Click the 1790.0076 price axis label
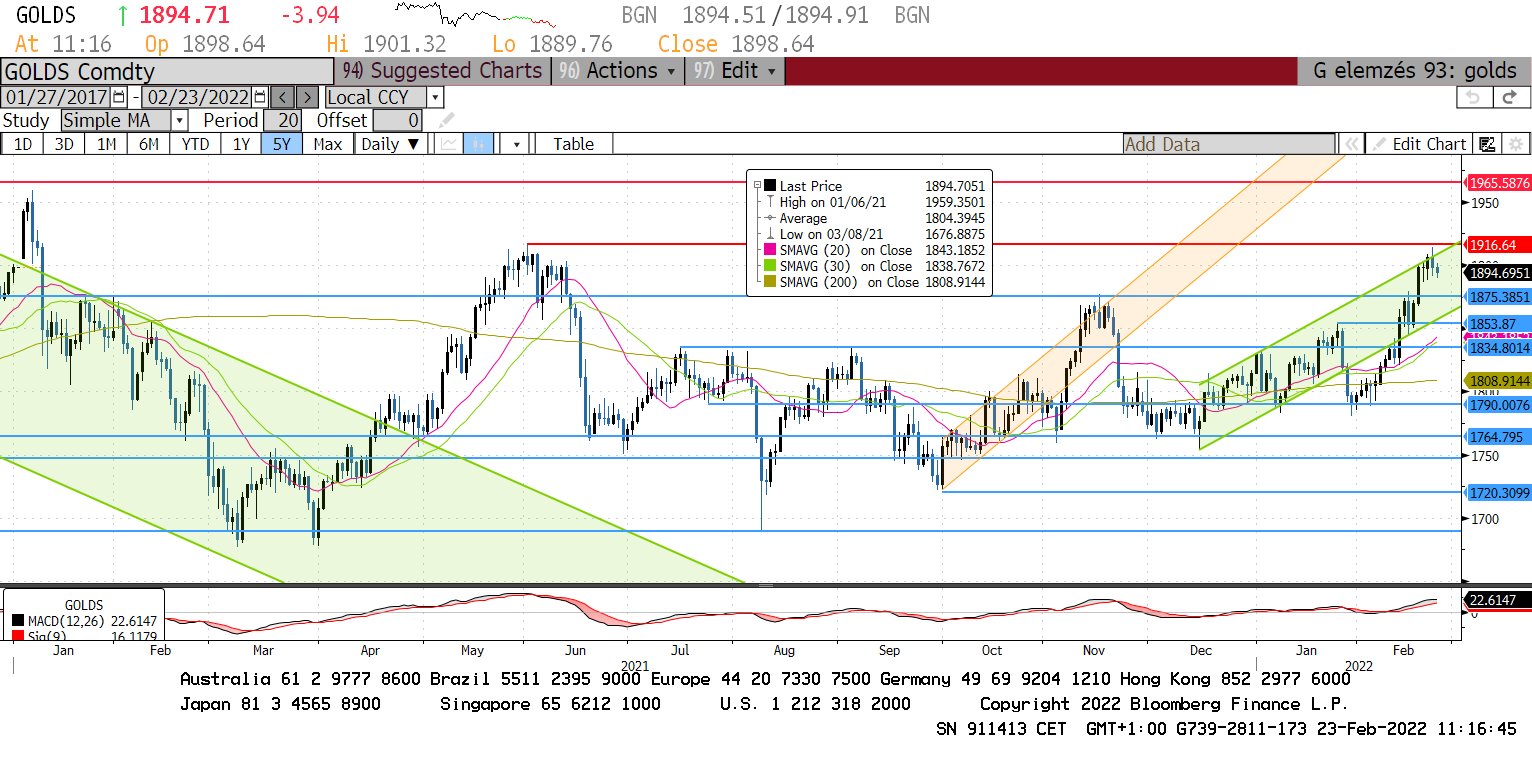Viewport: 1532px width, 758px height. pos(1498,404)
